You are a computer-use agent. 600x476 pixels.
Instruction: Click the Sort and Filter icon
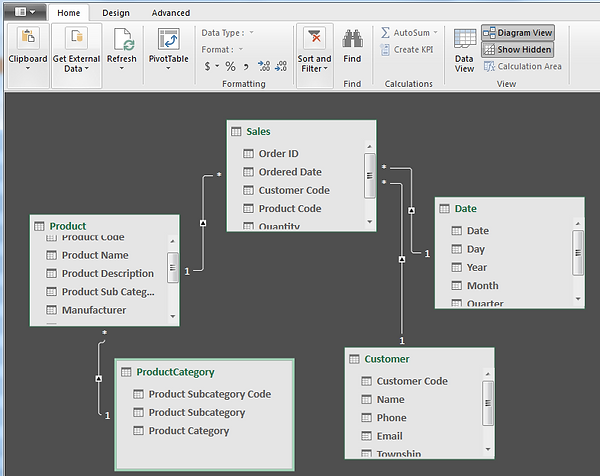click(x=315, y=38)
